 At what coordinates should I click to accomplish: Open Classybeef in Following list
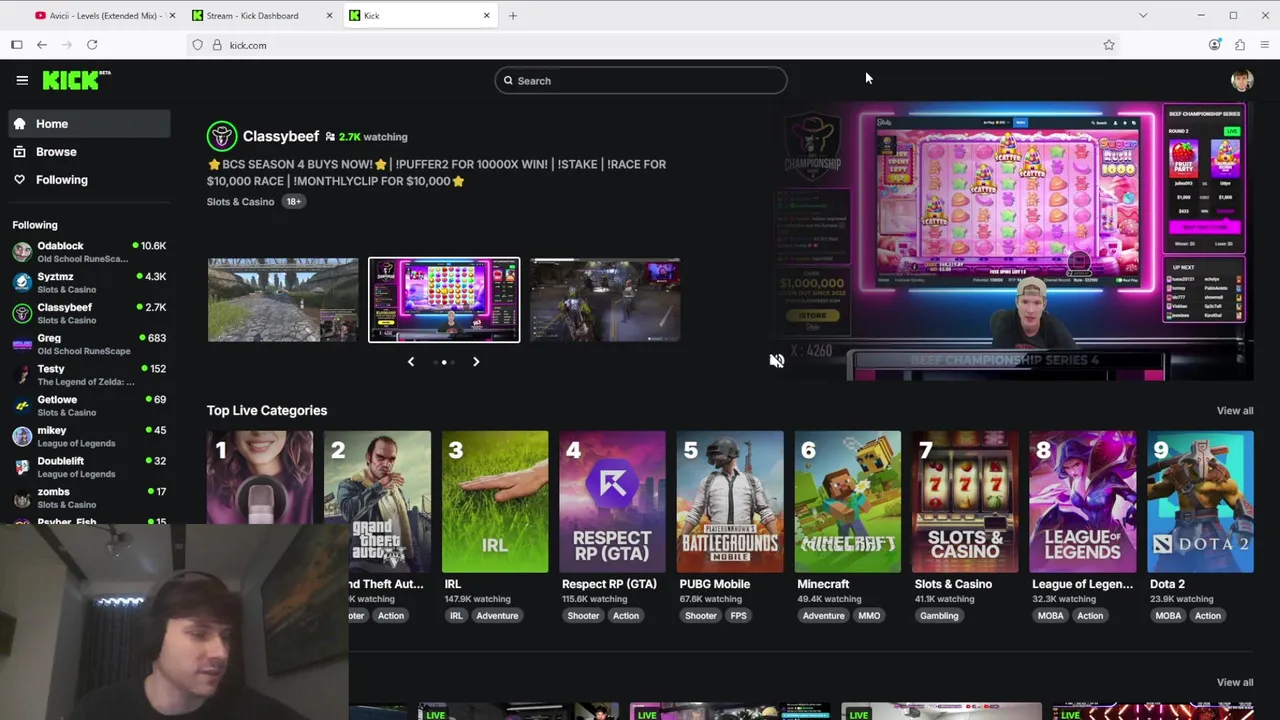point(89,313)
